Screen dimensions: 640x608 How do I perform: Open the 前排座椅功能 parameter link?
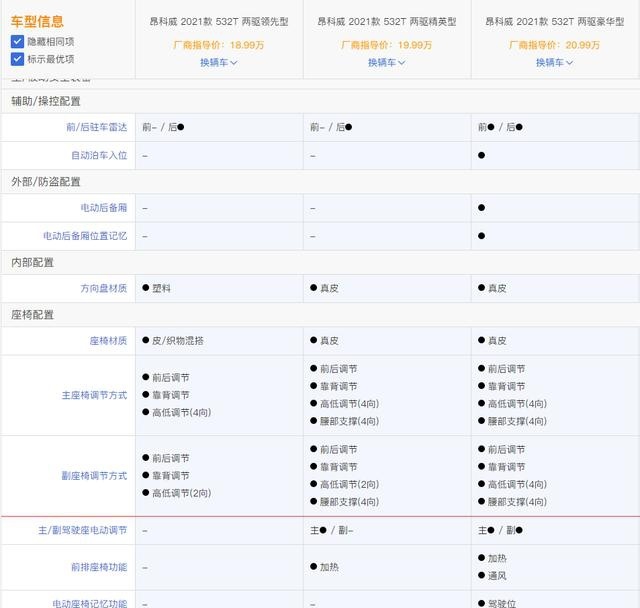coord(99,567)
